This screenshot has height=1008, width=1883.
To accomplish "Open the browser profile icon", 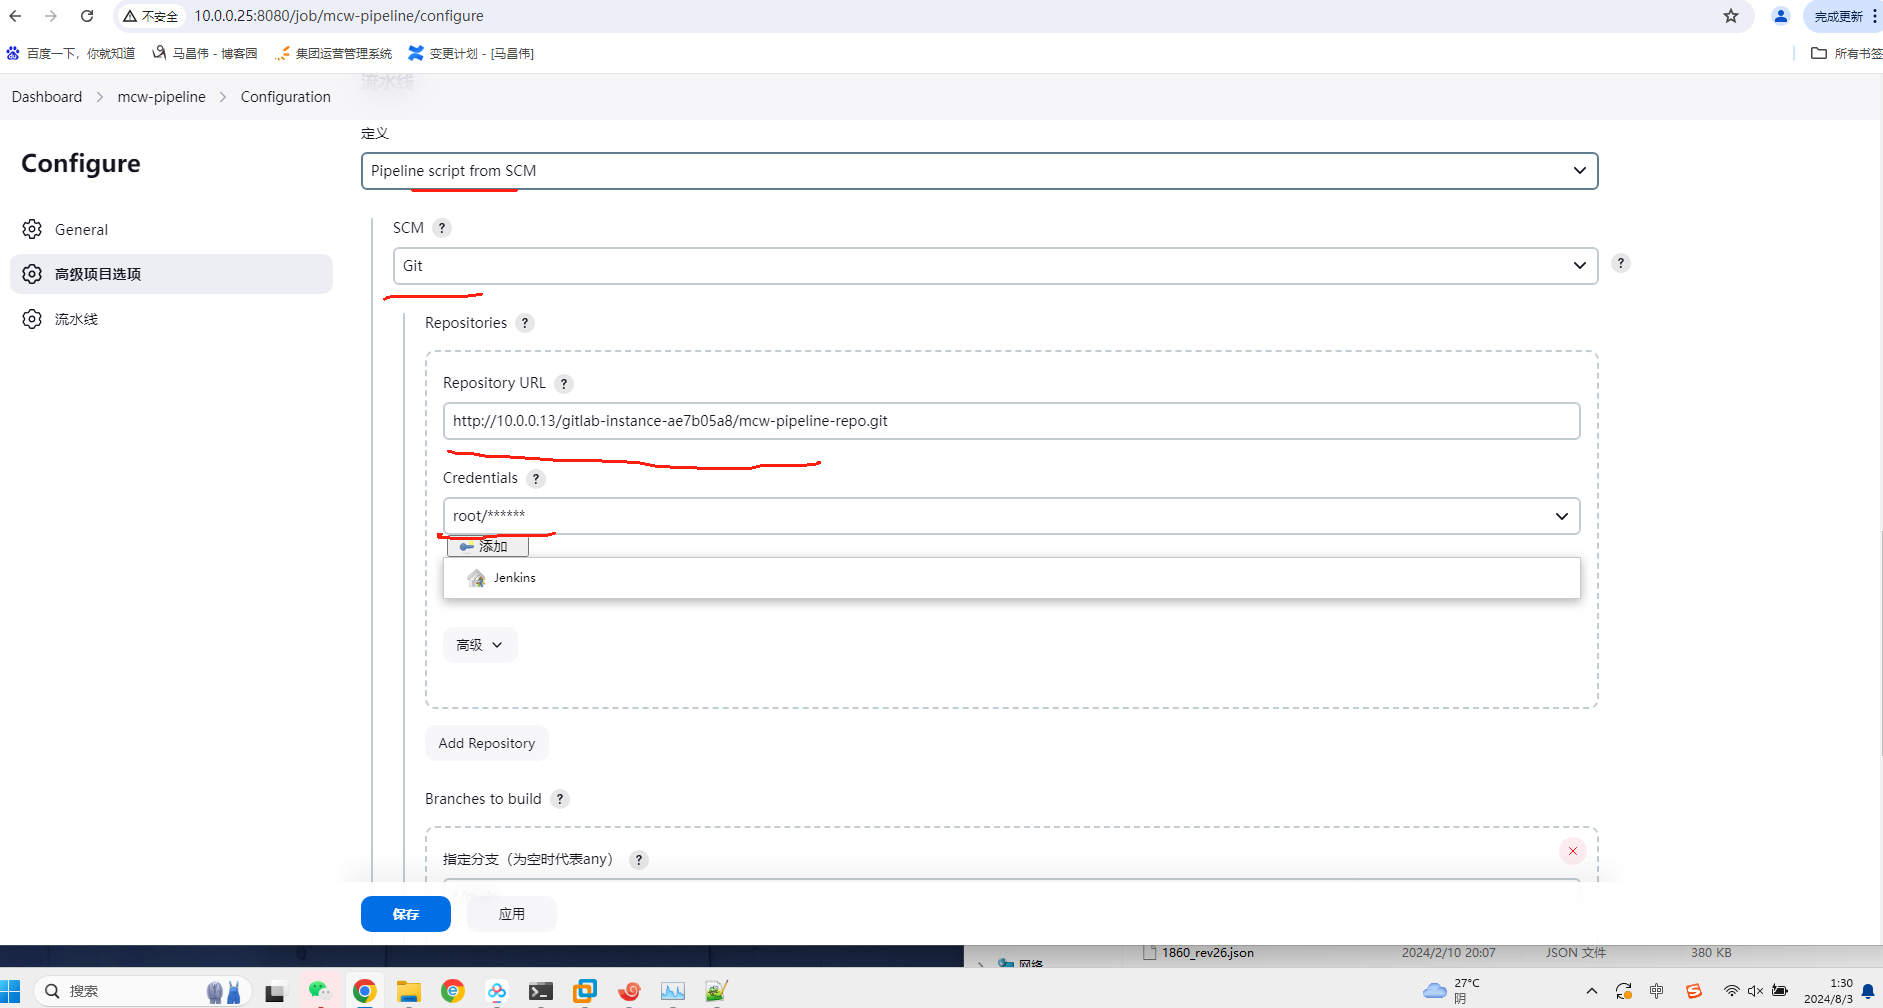I will pyautogui.click(x=1780, y=16).
